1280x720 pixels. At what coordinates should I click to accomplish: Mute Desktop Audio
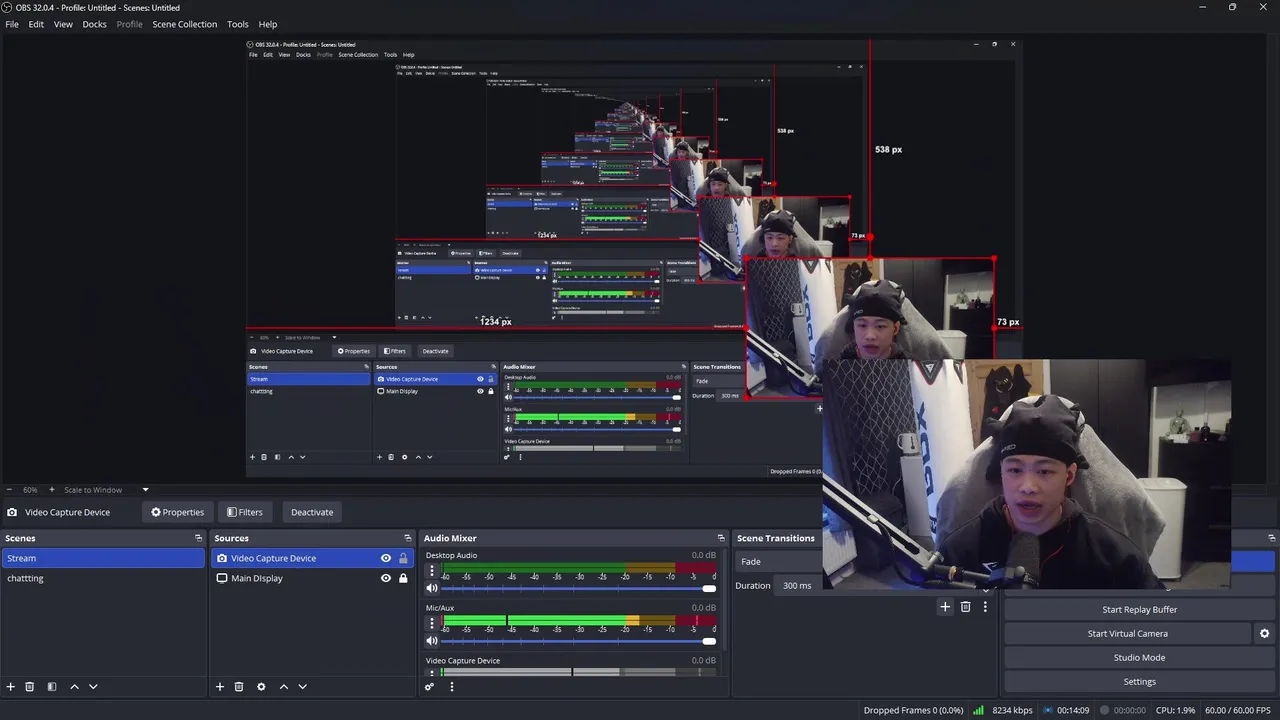(432, 588)
